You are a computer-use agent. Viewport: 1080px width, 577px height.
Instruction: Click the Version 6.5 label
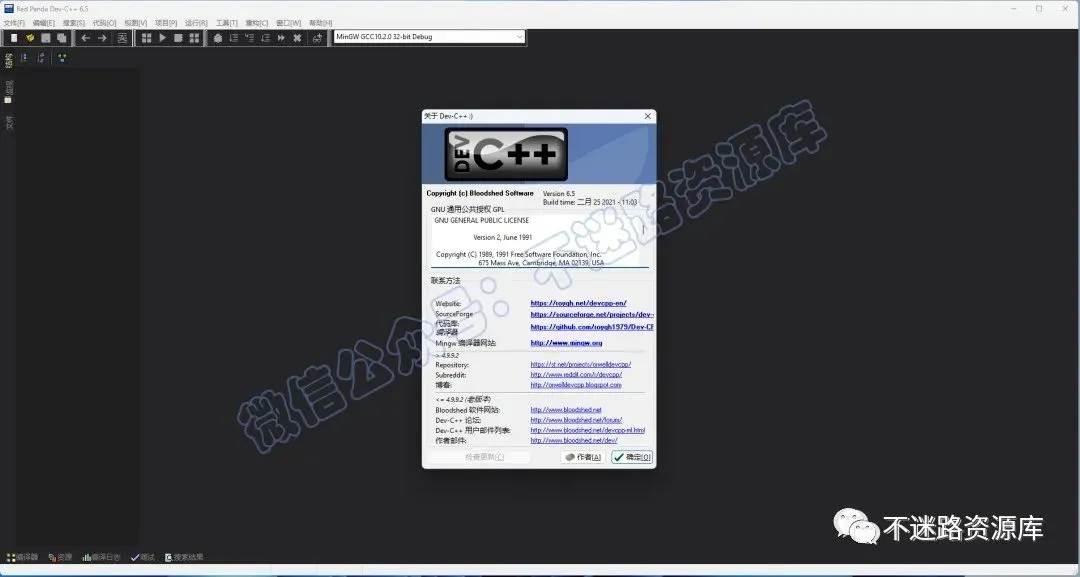coord(559,193)
